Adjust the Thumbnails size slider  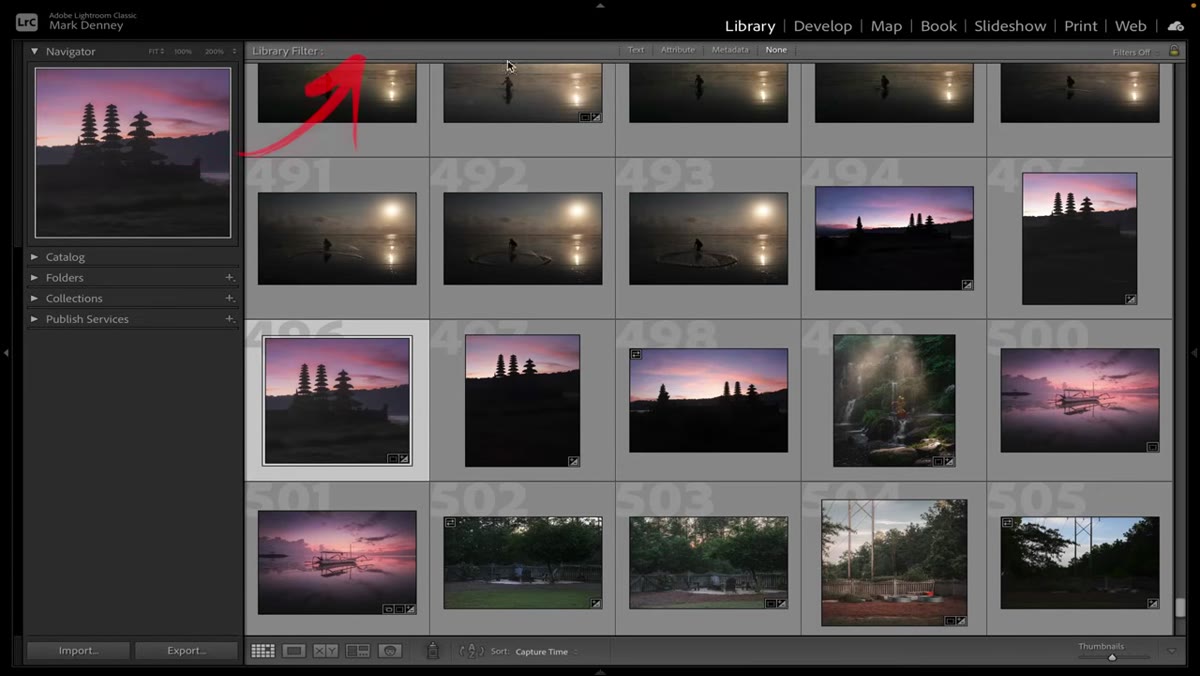point(1112,657)
